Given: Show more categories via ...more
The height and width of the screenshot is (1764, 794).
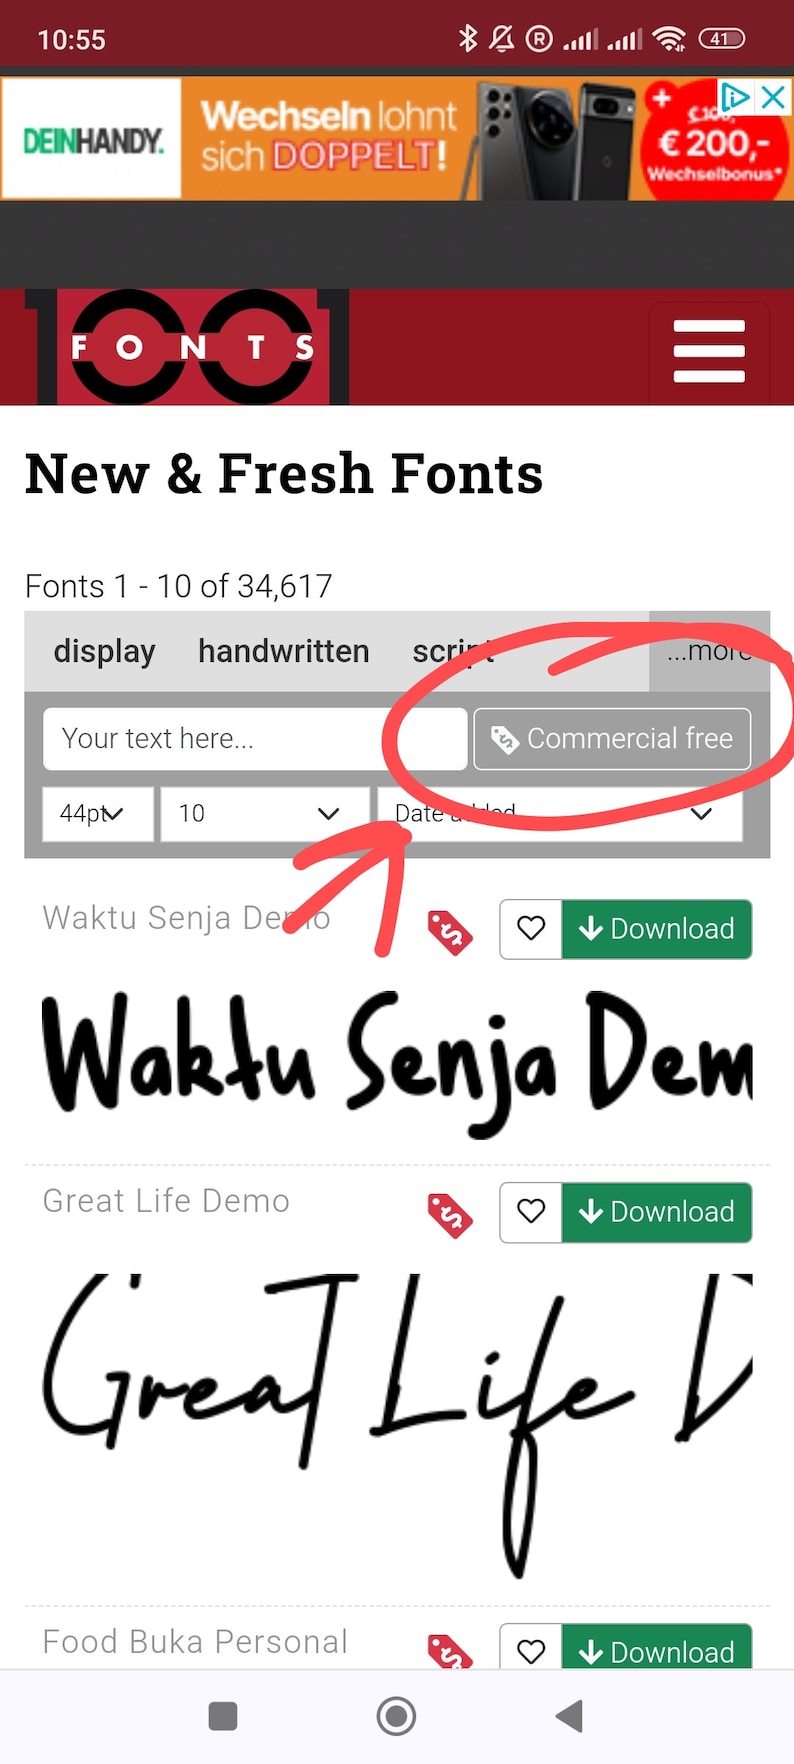Looking at the screenshot, I should click(x=710, y=651).
